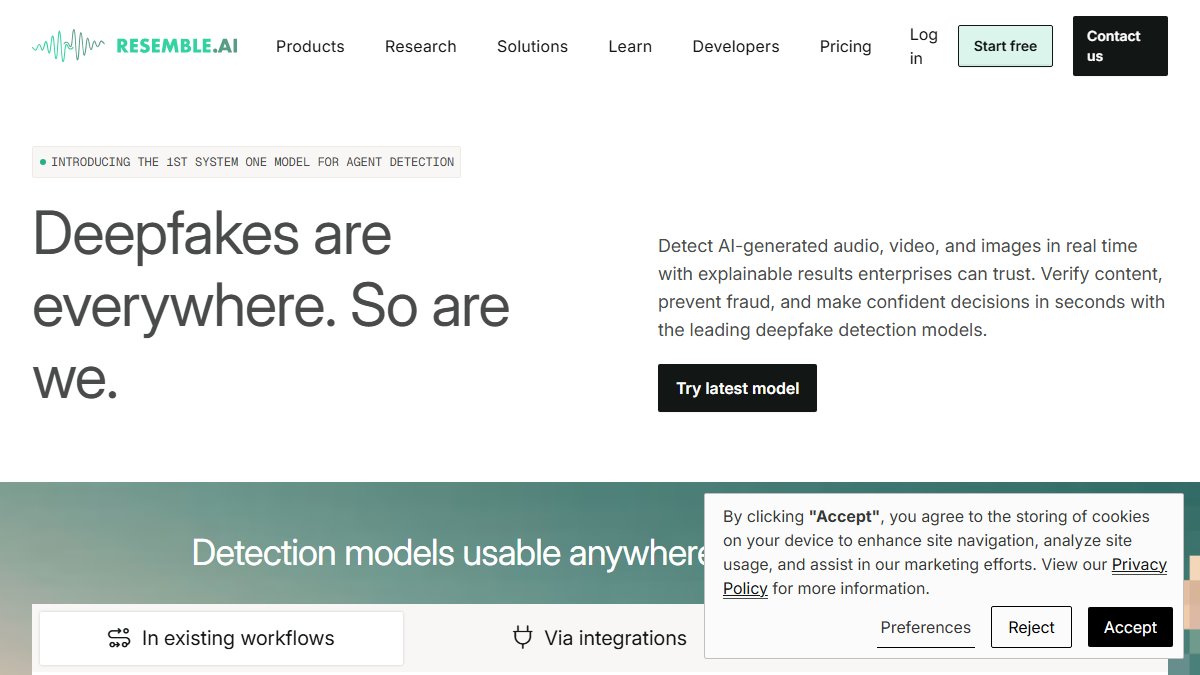Click the Contact us button
The height and width of the screenshot is (675, 1200).
coord(1120,46)
